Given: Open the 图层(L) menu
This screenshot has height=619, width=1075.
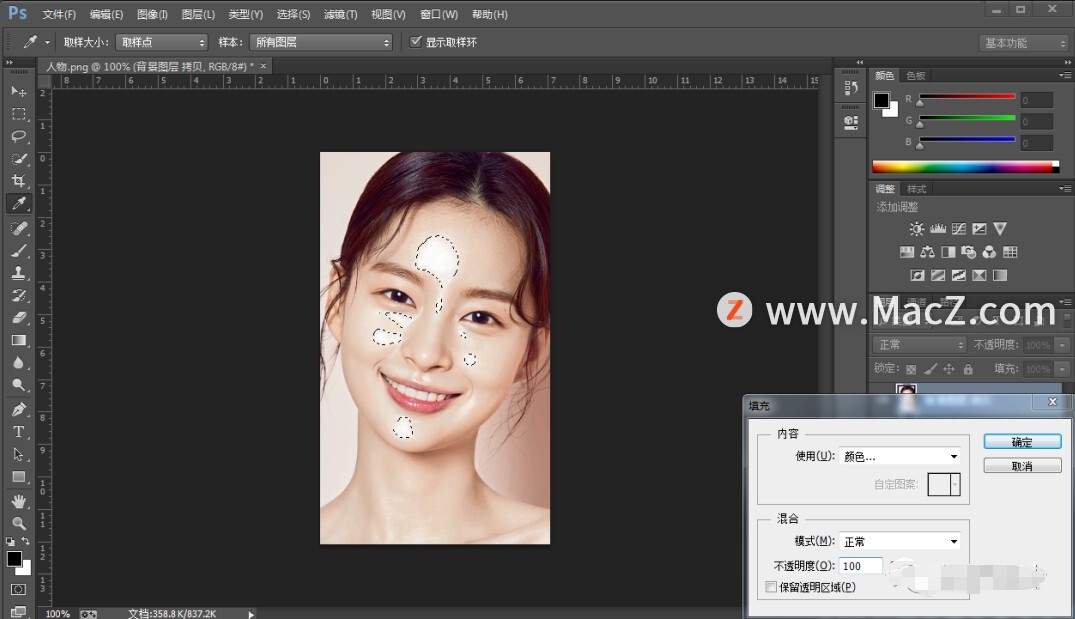Looking at the screenshot, I should [198, 14].
